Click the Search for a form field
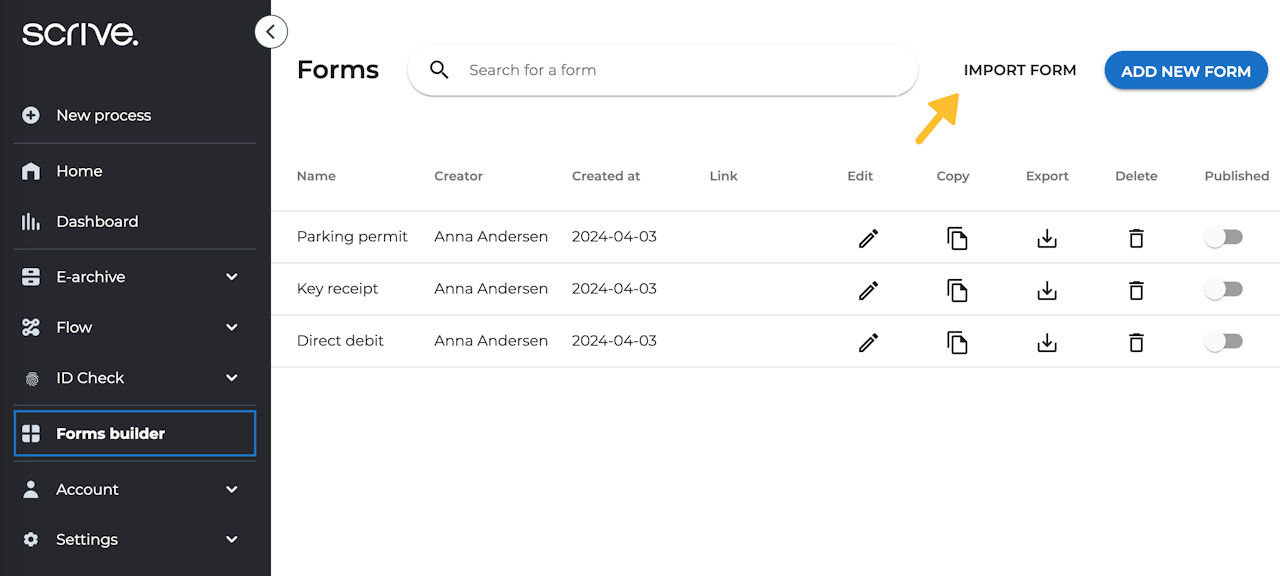The width and height of the screenshot is (1280, 576). coord(680,70)
